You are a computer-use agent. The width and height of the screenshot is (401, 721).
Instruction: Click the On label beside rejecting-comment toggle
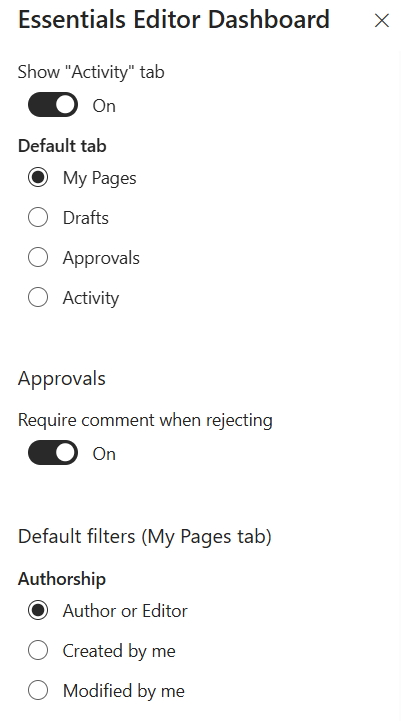pos(104,454)
